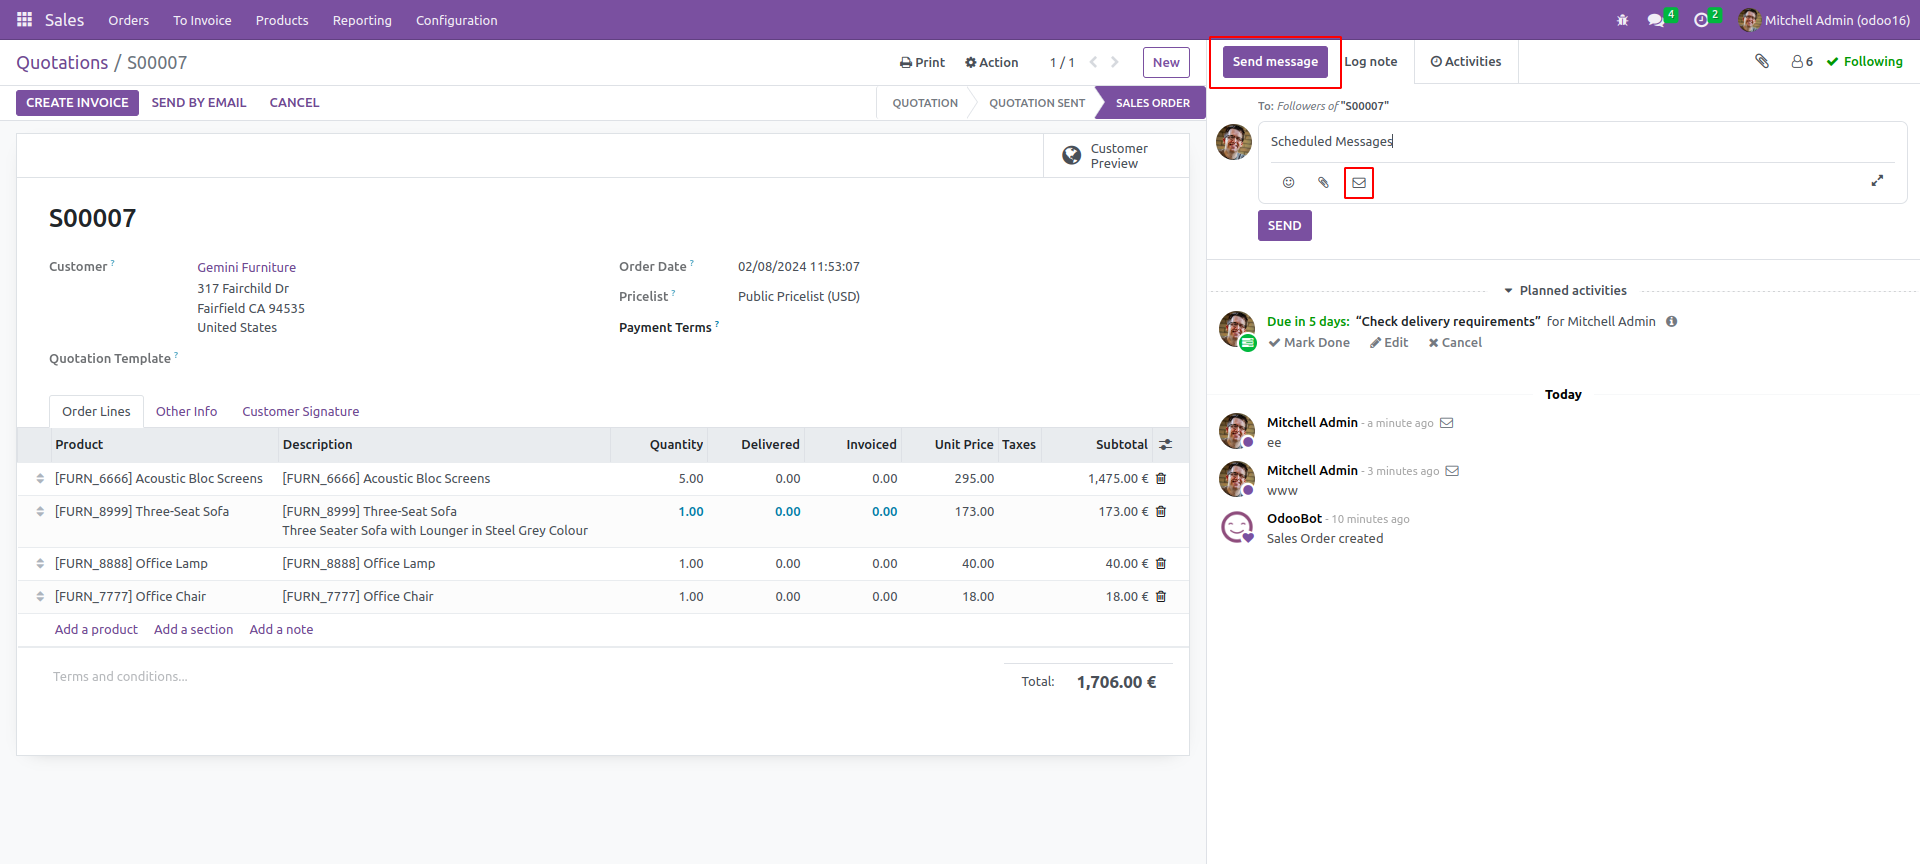Open the optional columns selector
This screenshot has width=1920, height=864.
[1165, 445]
